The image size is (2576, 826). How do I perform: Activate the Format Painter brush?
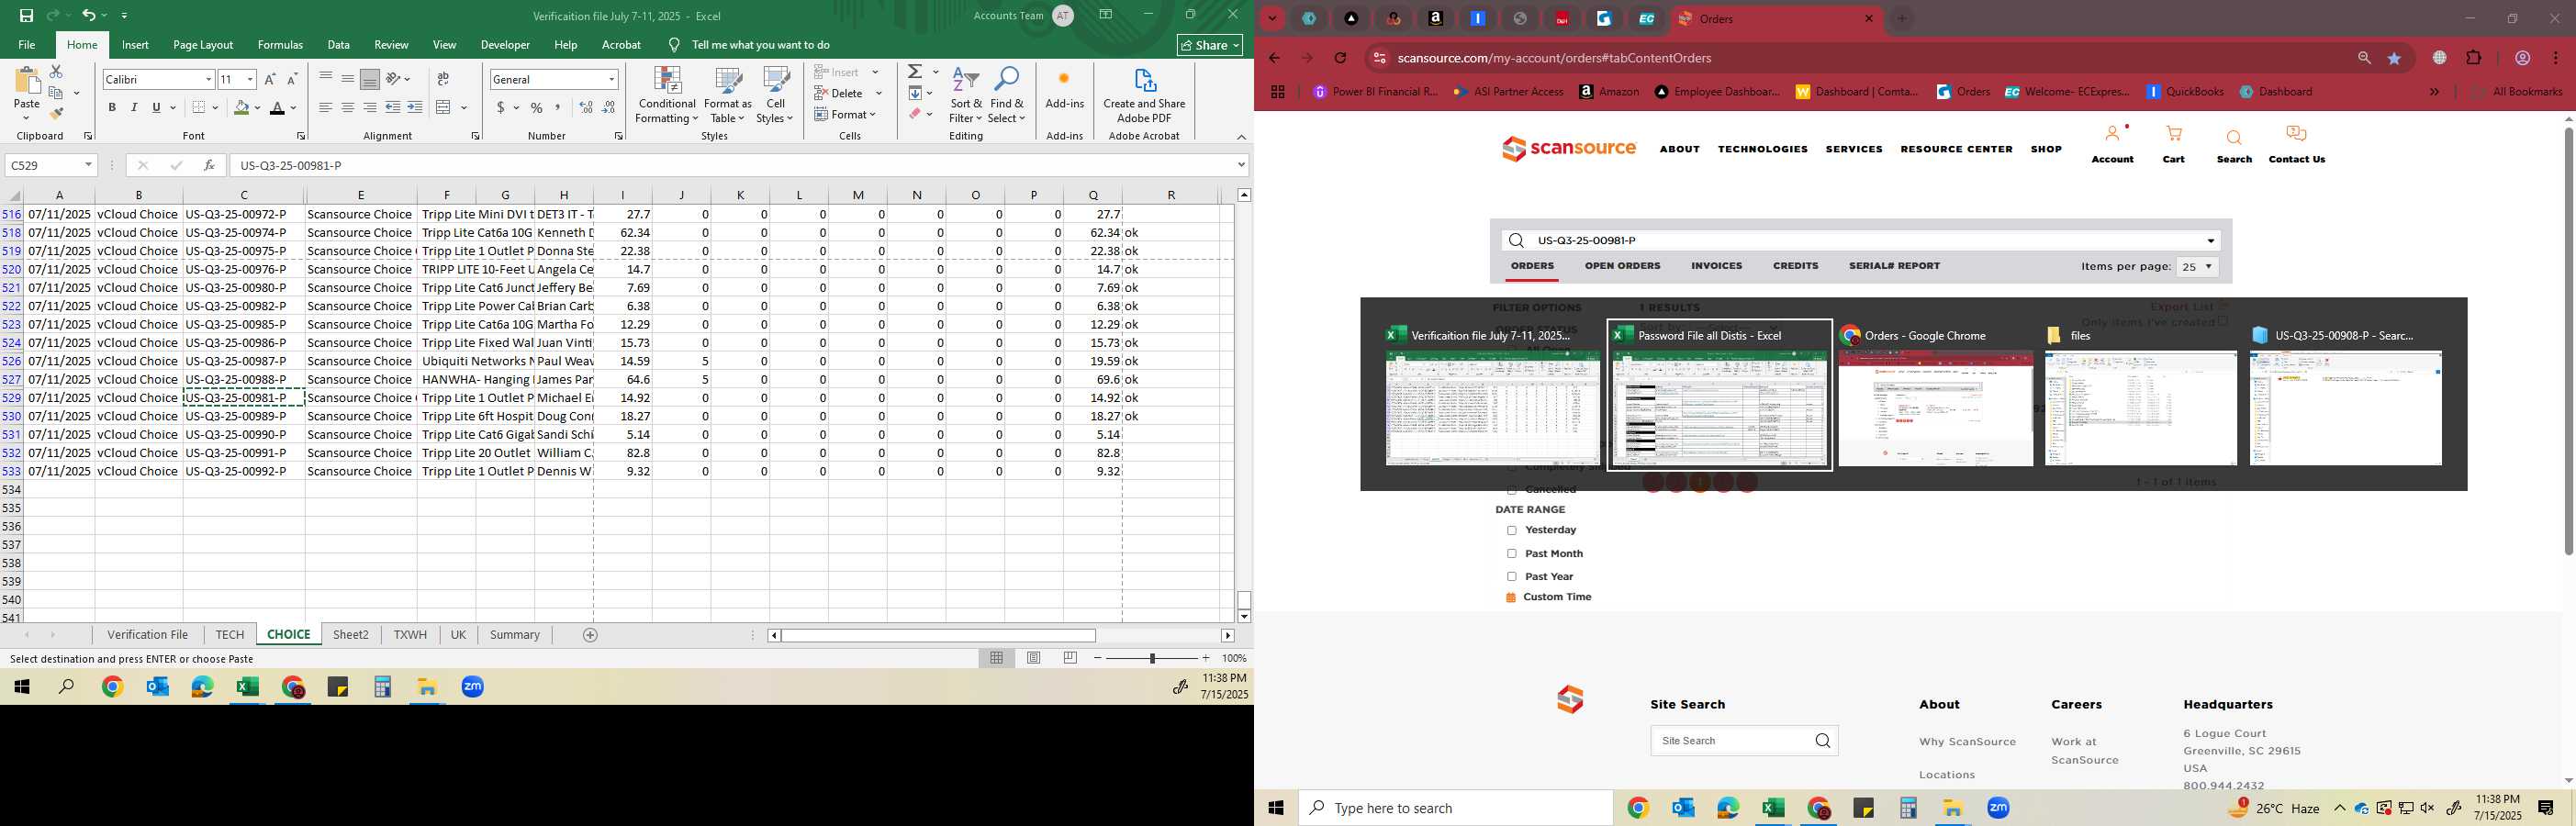point(56,113)
